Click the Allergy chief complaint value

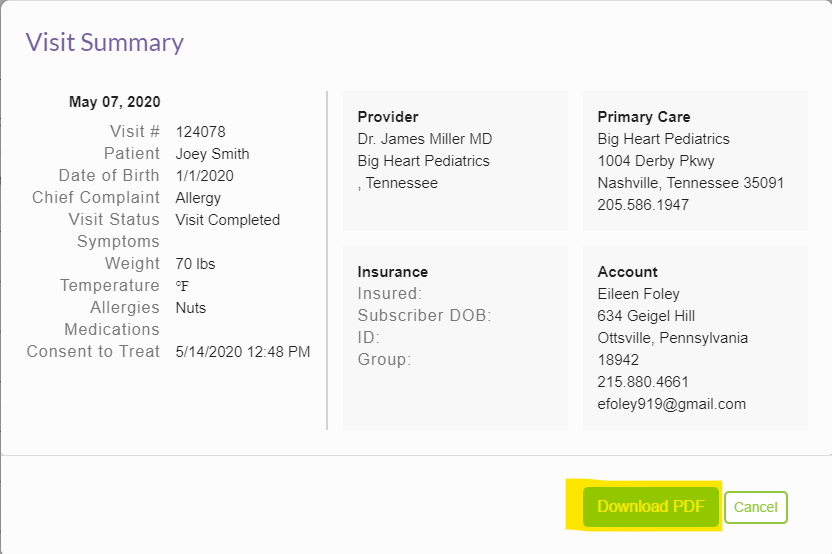198,198
